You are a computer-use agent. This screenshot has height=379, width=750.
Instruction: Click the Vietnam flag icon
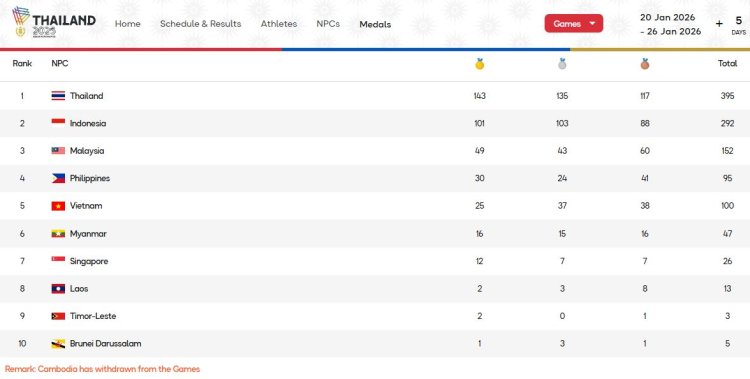coord(58,206)
